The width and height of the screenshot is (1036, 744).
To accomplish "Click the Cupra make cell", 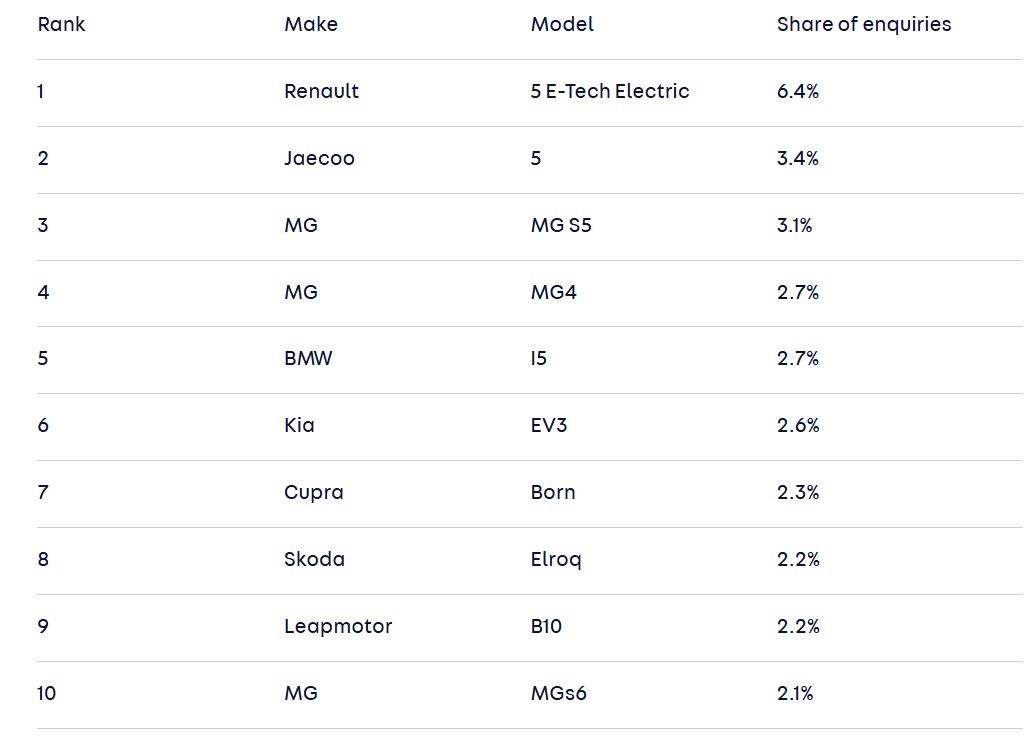I will coord(314,493).
